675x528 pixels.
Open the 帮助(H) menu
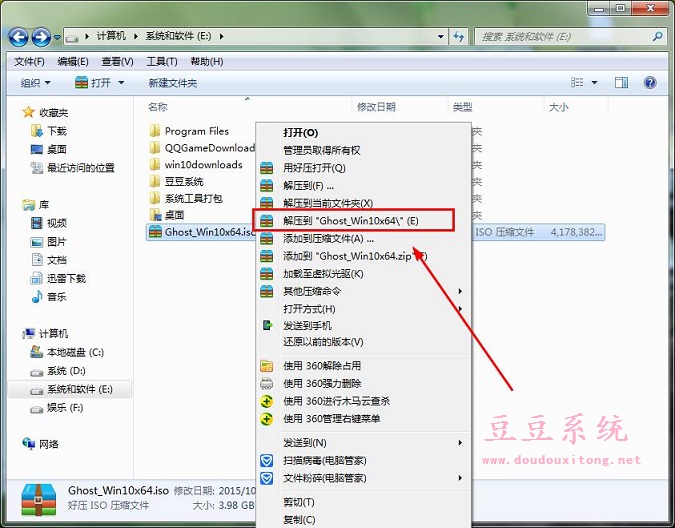click(207, 62)
